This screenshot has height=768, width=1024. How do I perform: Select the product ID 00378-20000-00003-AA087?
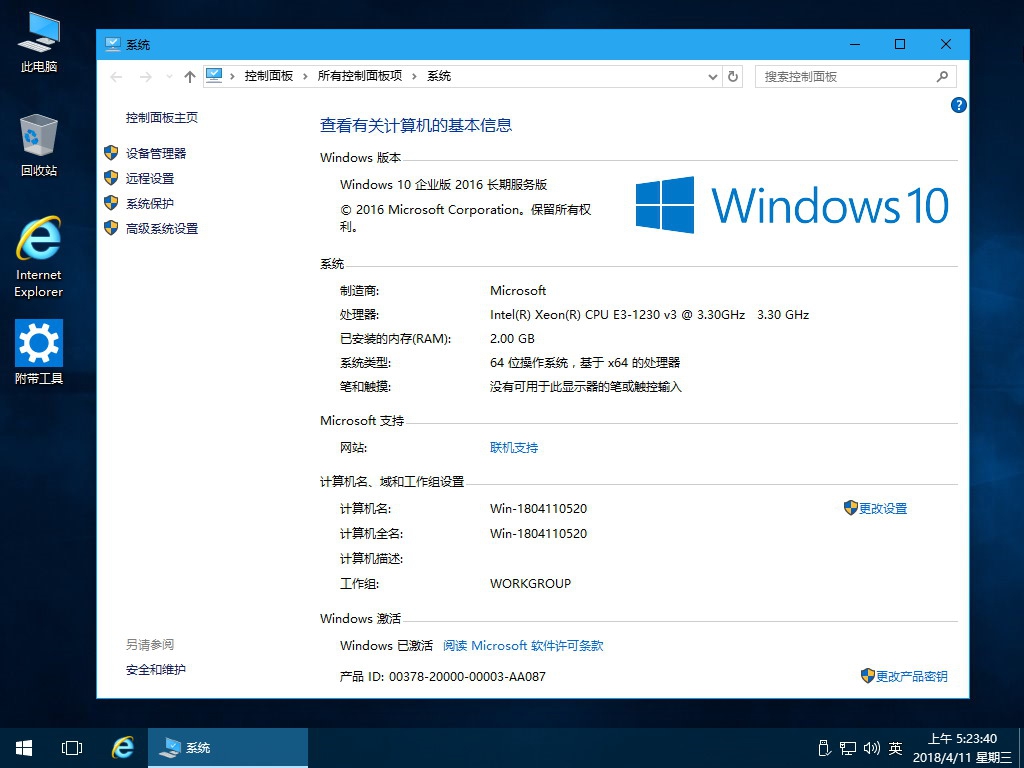[x=467, y=677]
